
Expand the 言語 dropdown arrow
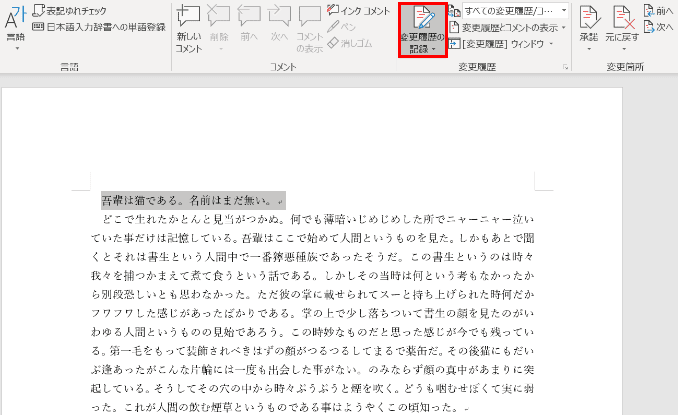click(17, 48)
